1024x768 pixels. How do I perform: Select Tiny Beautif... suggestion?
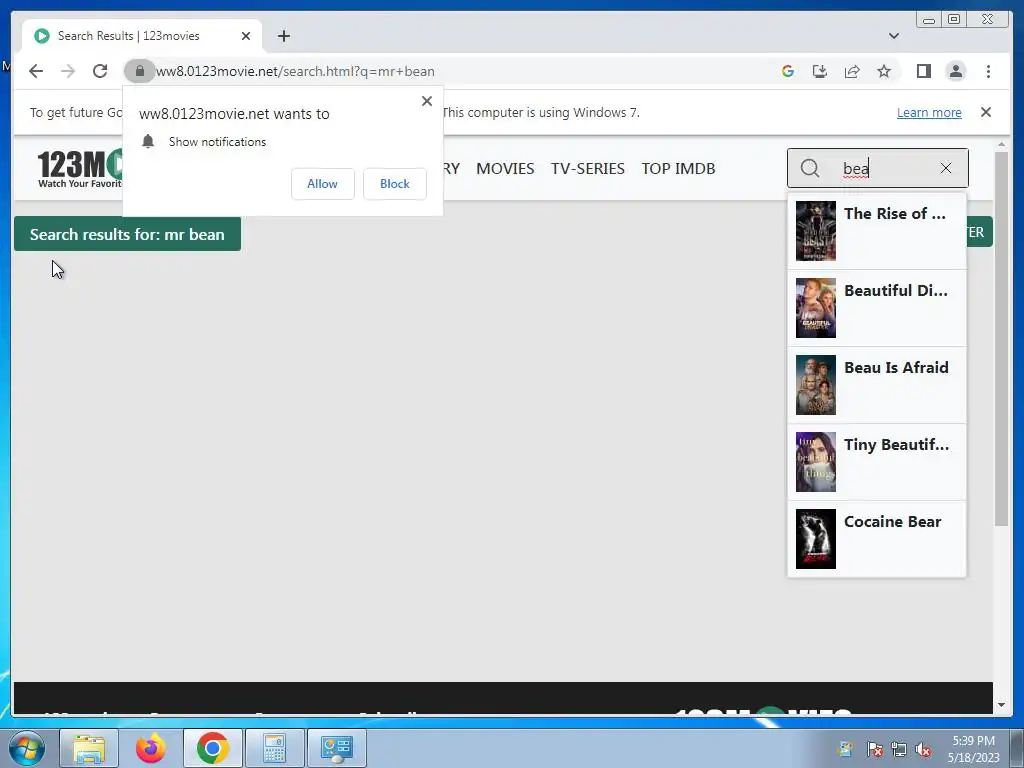point(877,462)
